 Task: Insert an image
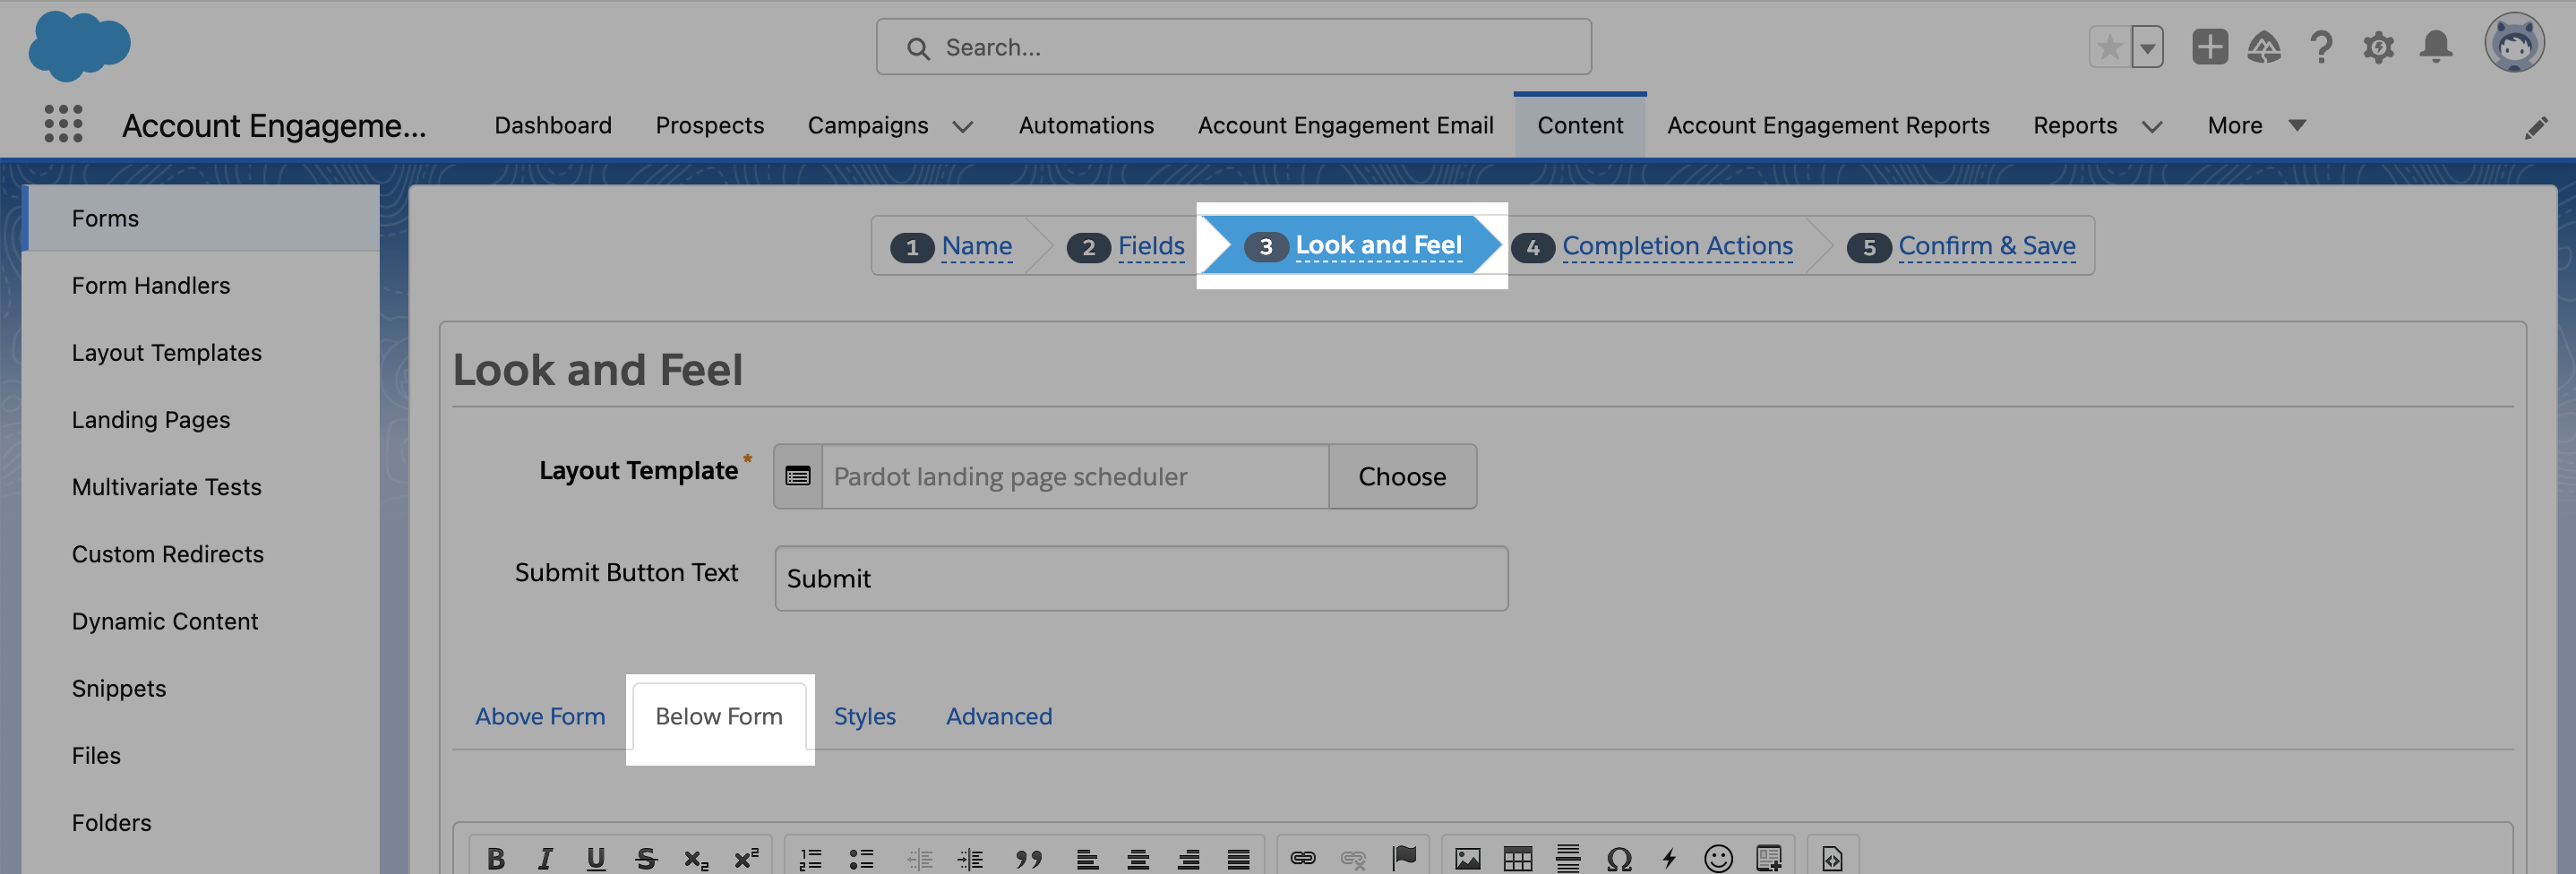click(x=1468, y=858)
